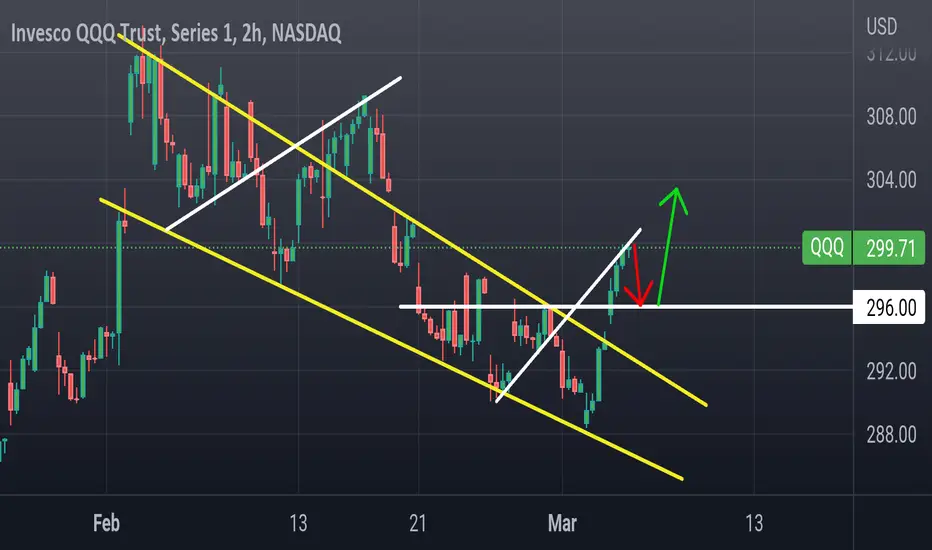Click the Mar date label on time axis

[x=562, y=523]
